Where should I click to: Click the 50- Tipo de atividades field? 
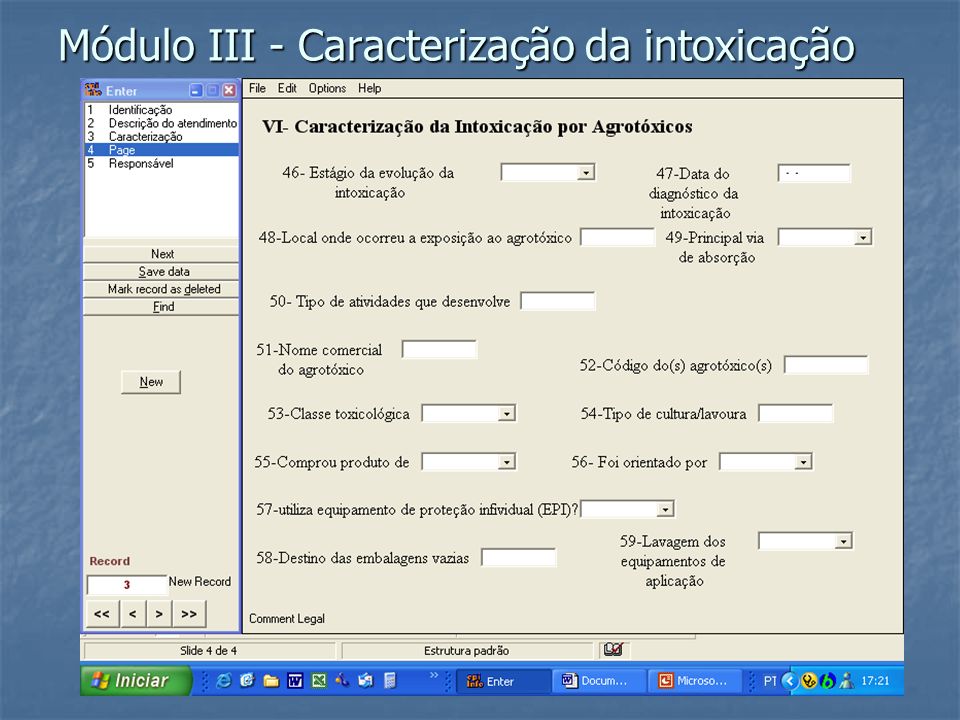[558, 301]
